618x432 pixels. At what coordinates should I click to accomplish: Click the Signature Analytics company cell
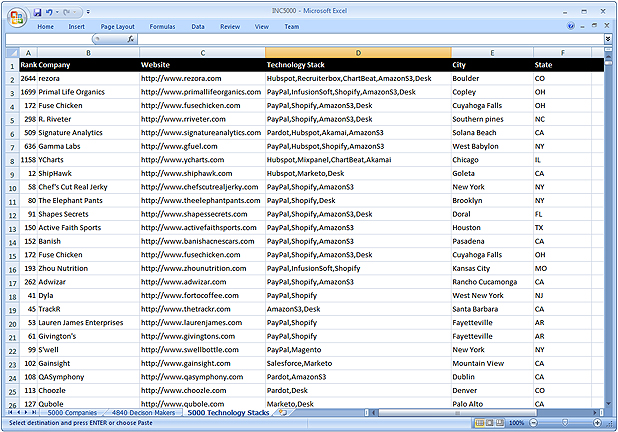coord(88,133)
